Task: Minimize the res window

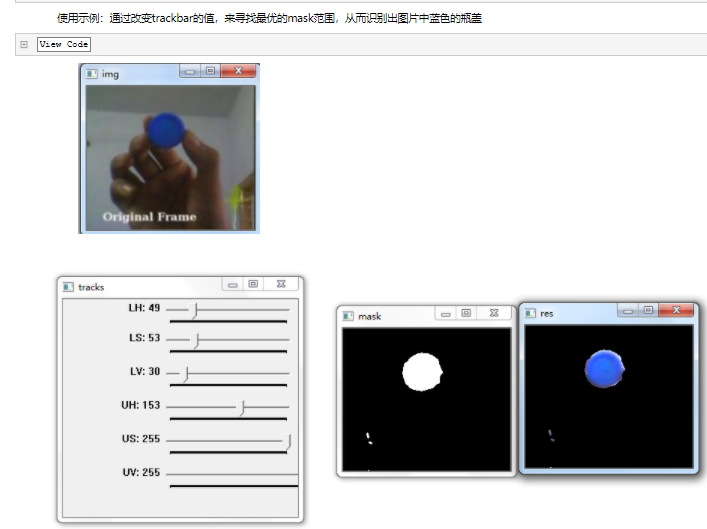Action: [628, 310]
